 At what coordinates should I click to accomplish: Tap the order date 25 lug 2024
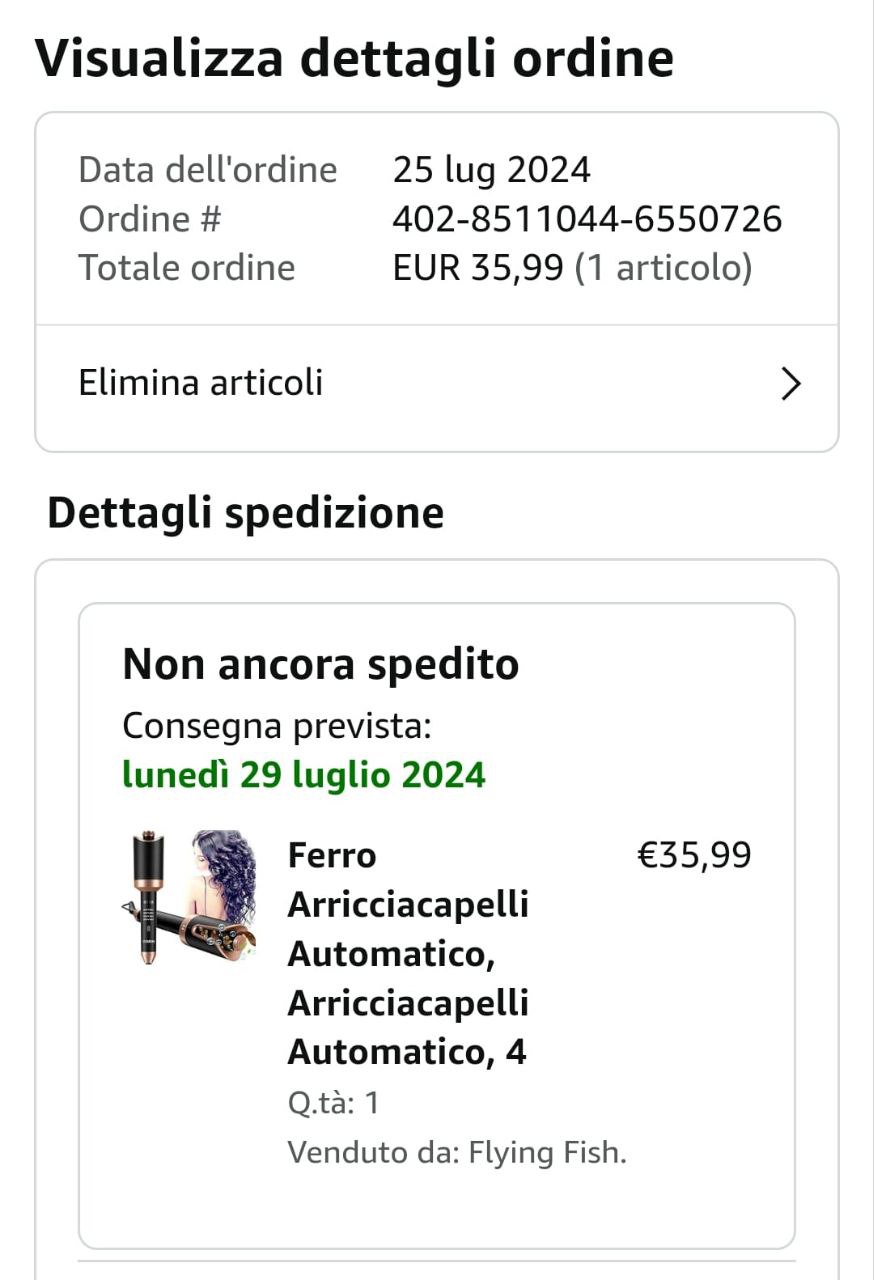pyautogui.click(x=491, y=170)
